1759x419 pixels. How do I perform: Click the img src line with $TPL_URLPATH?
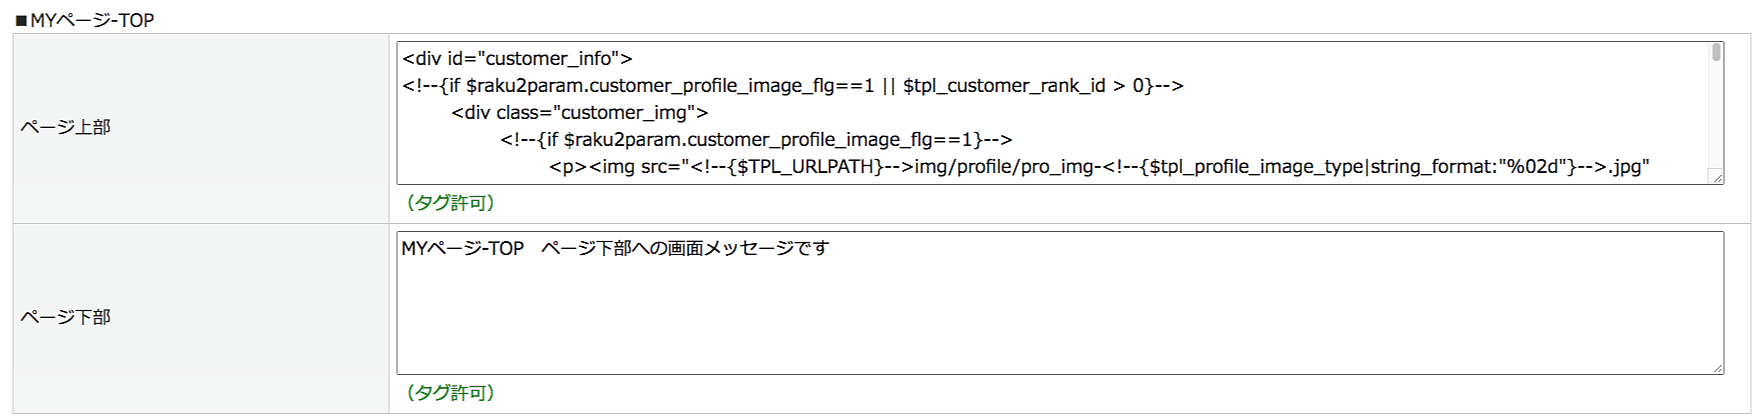point(800,167)
